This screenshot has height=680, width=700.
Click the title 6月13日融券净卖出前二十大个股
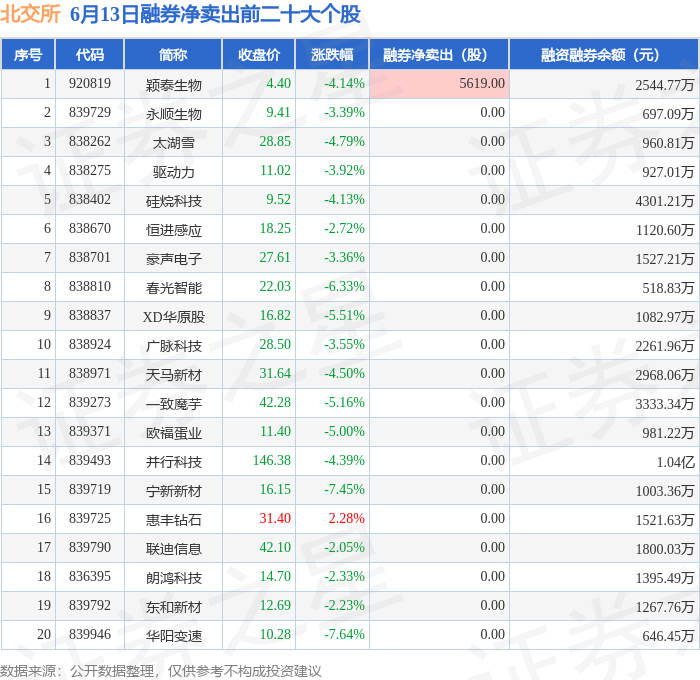coord(215,14)
